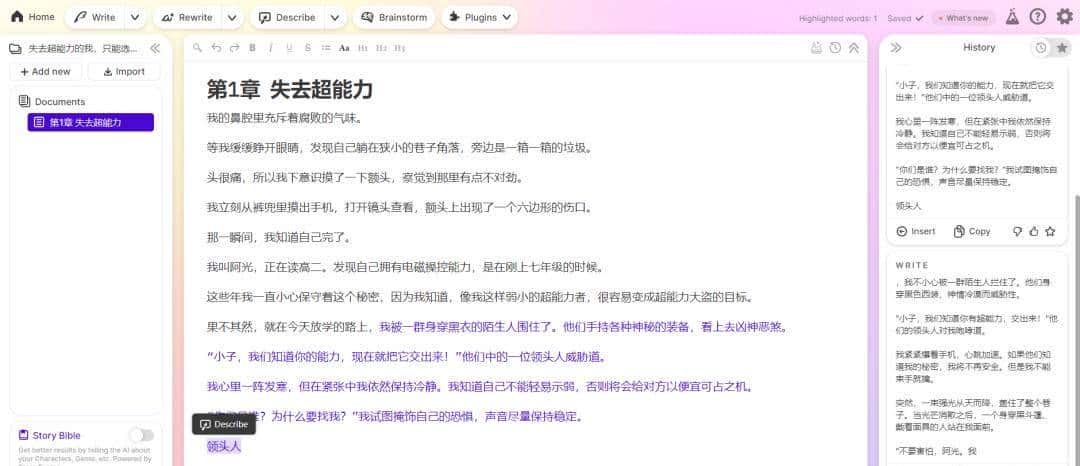Click WRITE label on second history card
1080x466 pixels.
[x=912, y=265]
